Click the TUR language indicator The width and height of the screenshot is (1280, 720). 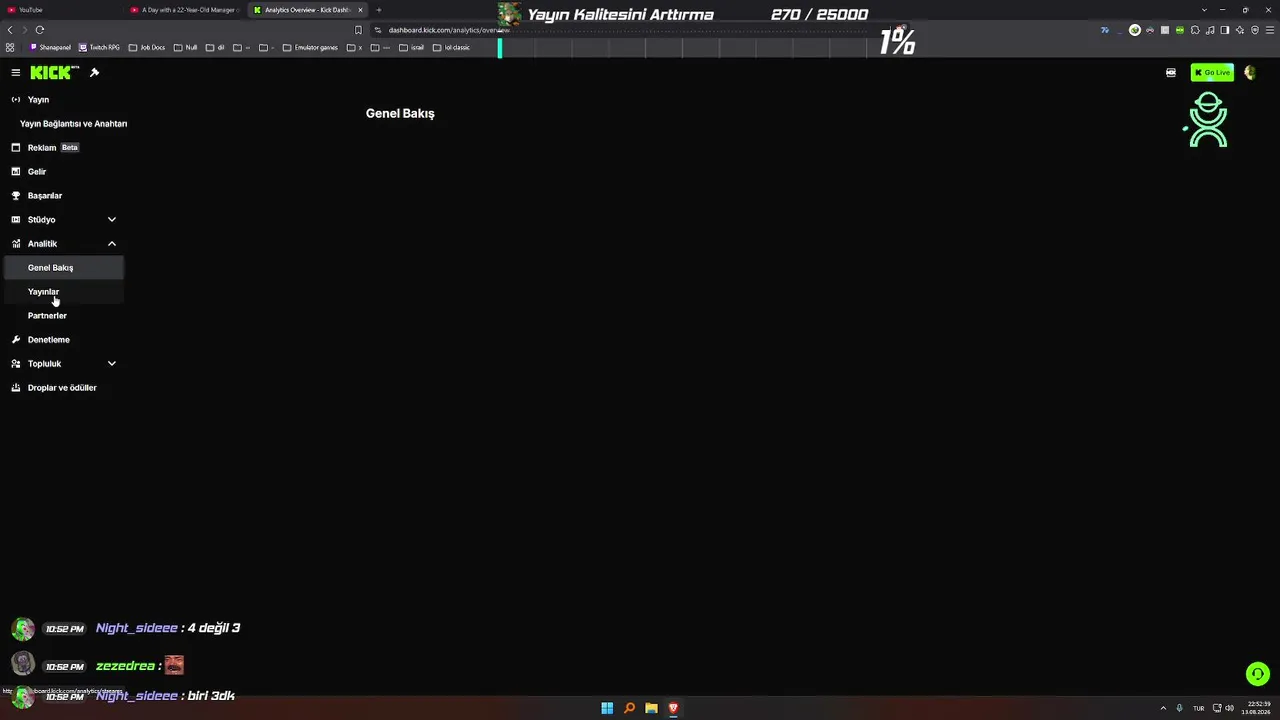1198,708
